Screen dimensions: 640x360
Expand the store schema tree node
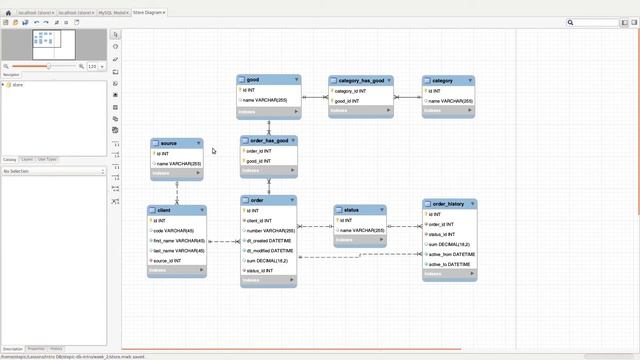click(3, 85)
